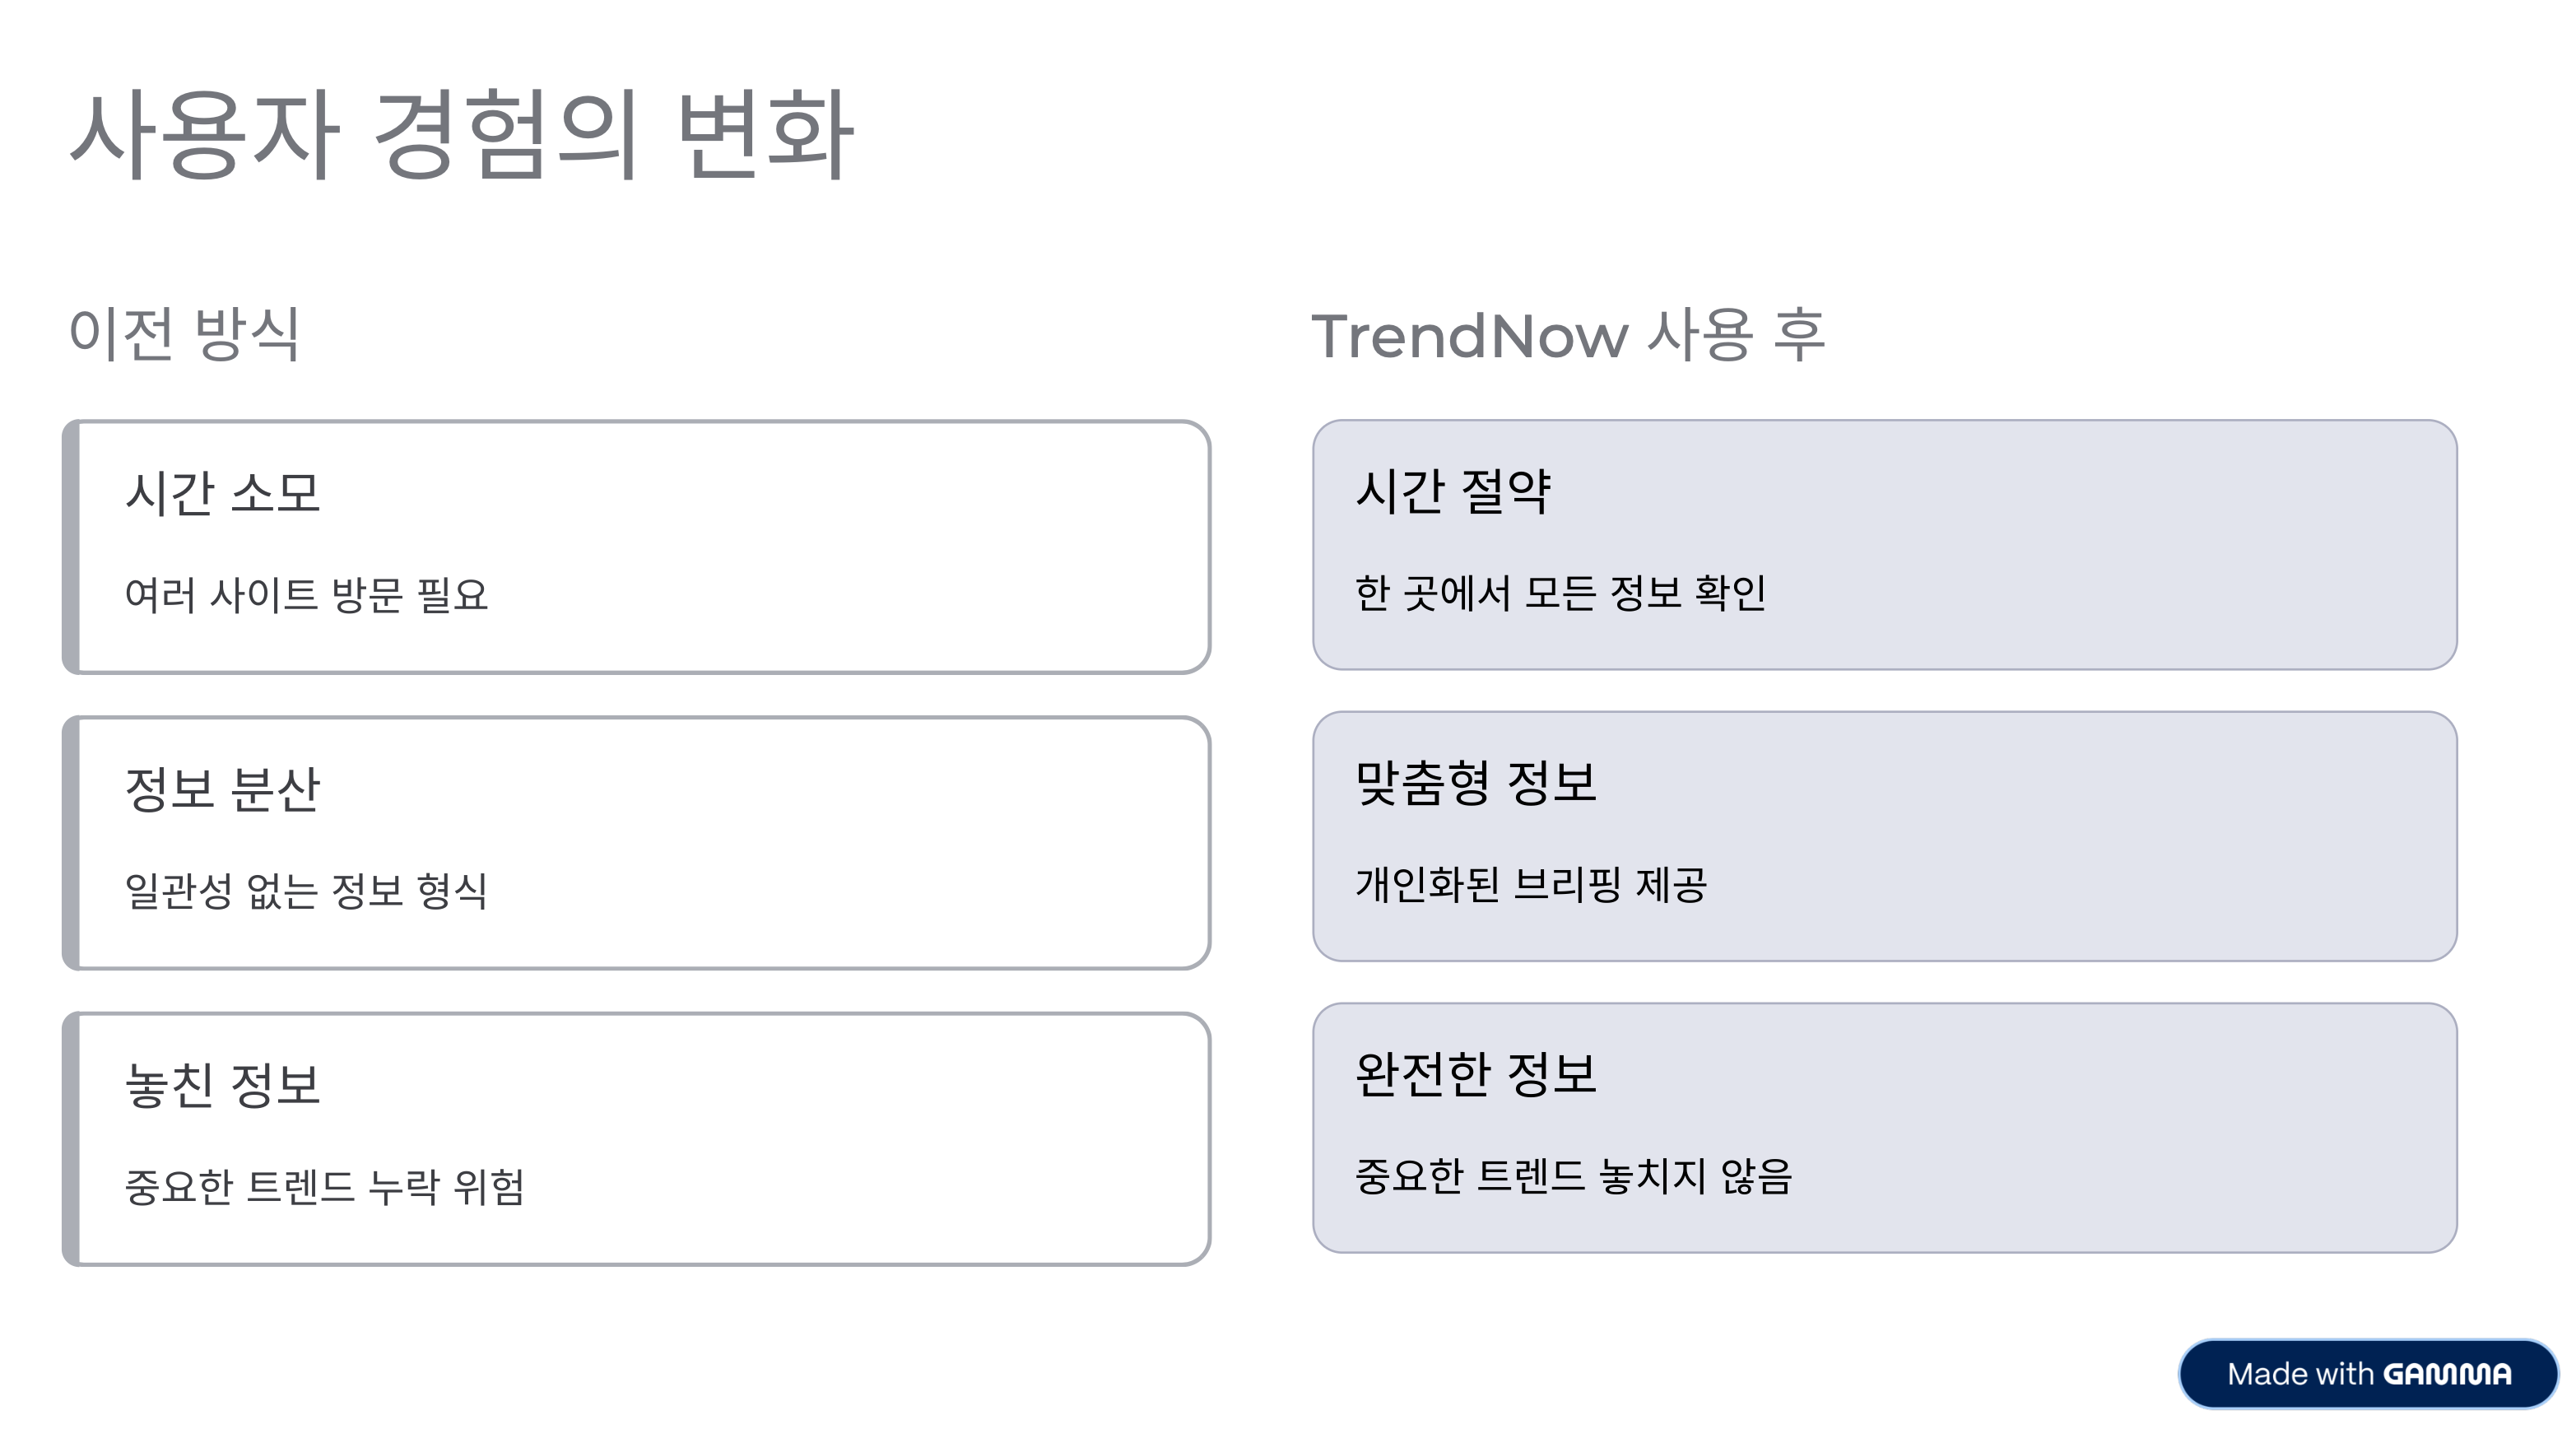Select the "중요한 트렌드 놓치지 않음" text
This screenshot has height=1429, width=2576.
pyautogui.click(x=1573, y=1176)
